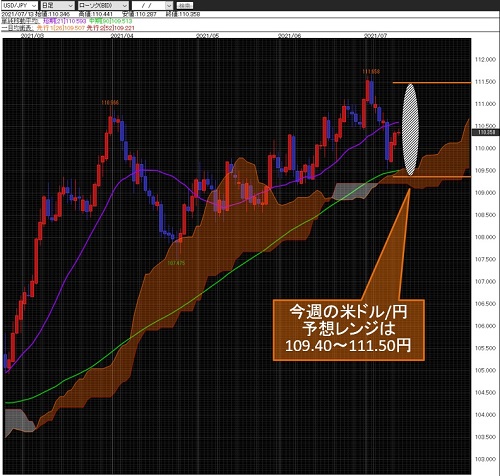Click the 一目均衡表 indicator link

17,28
